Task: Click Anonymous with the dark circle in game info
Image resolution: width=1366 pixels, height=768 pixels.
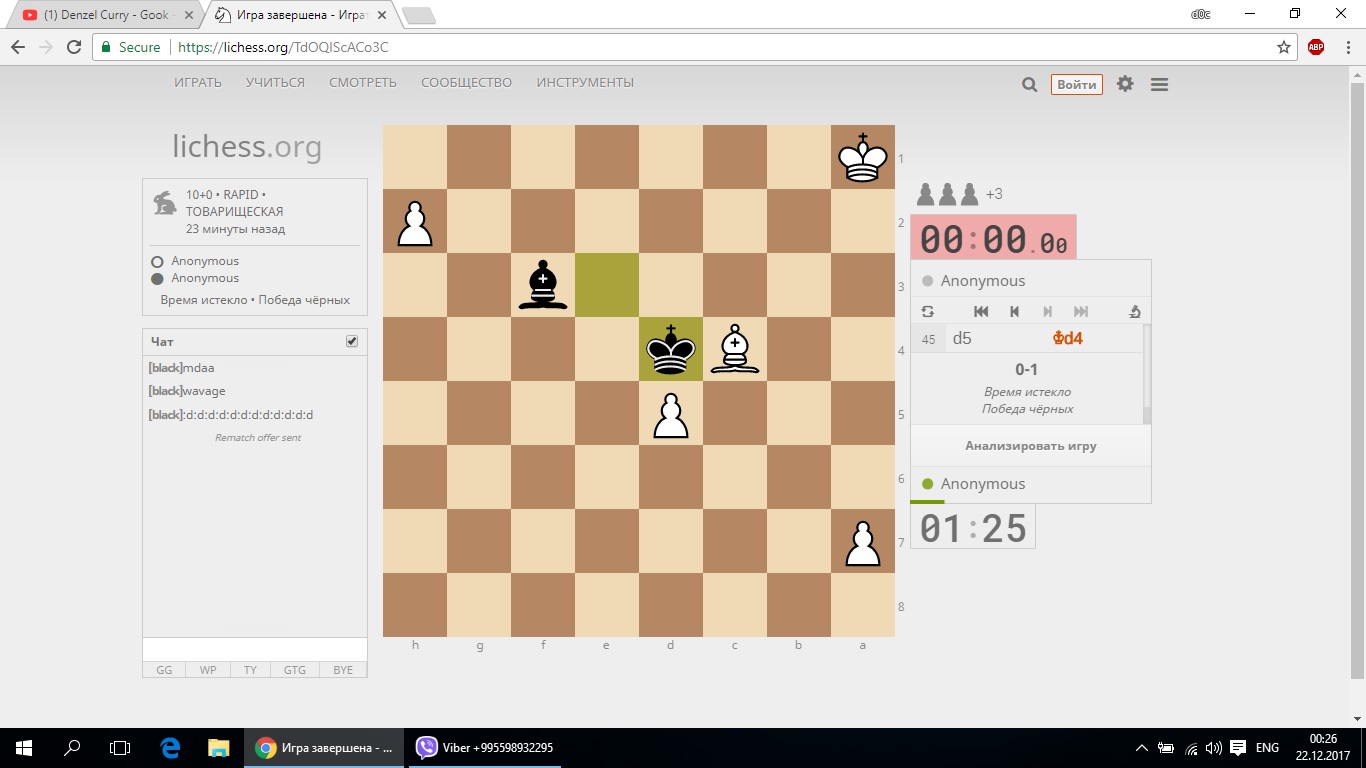Action: (205, 278)
